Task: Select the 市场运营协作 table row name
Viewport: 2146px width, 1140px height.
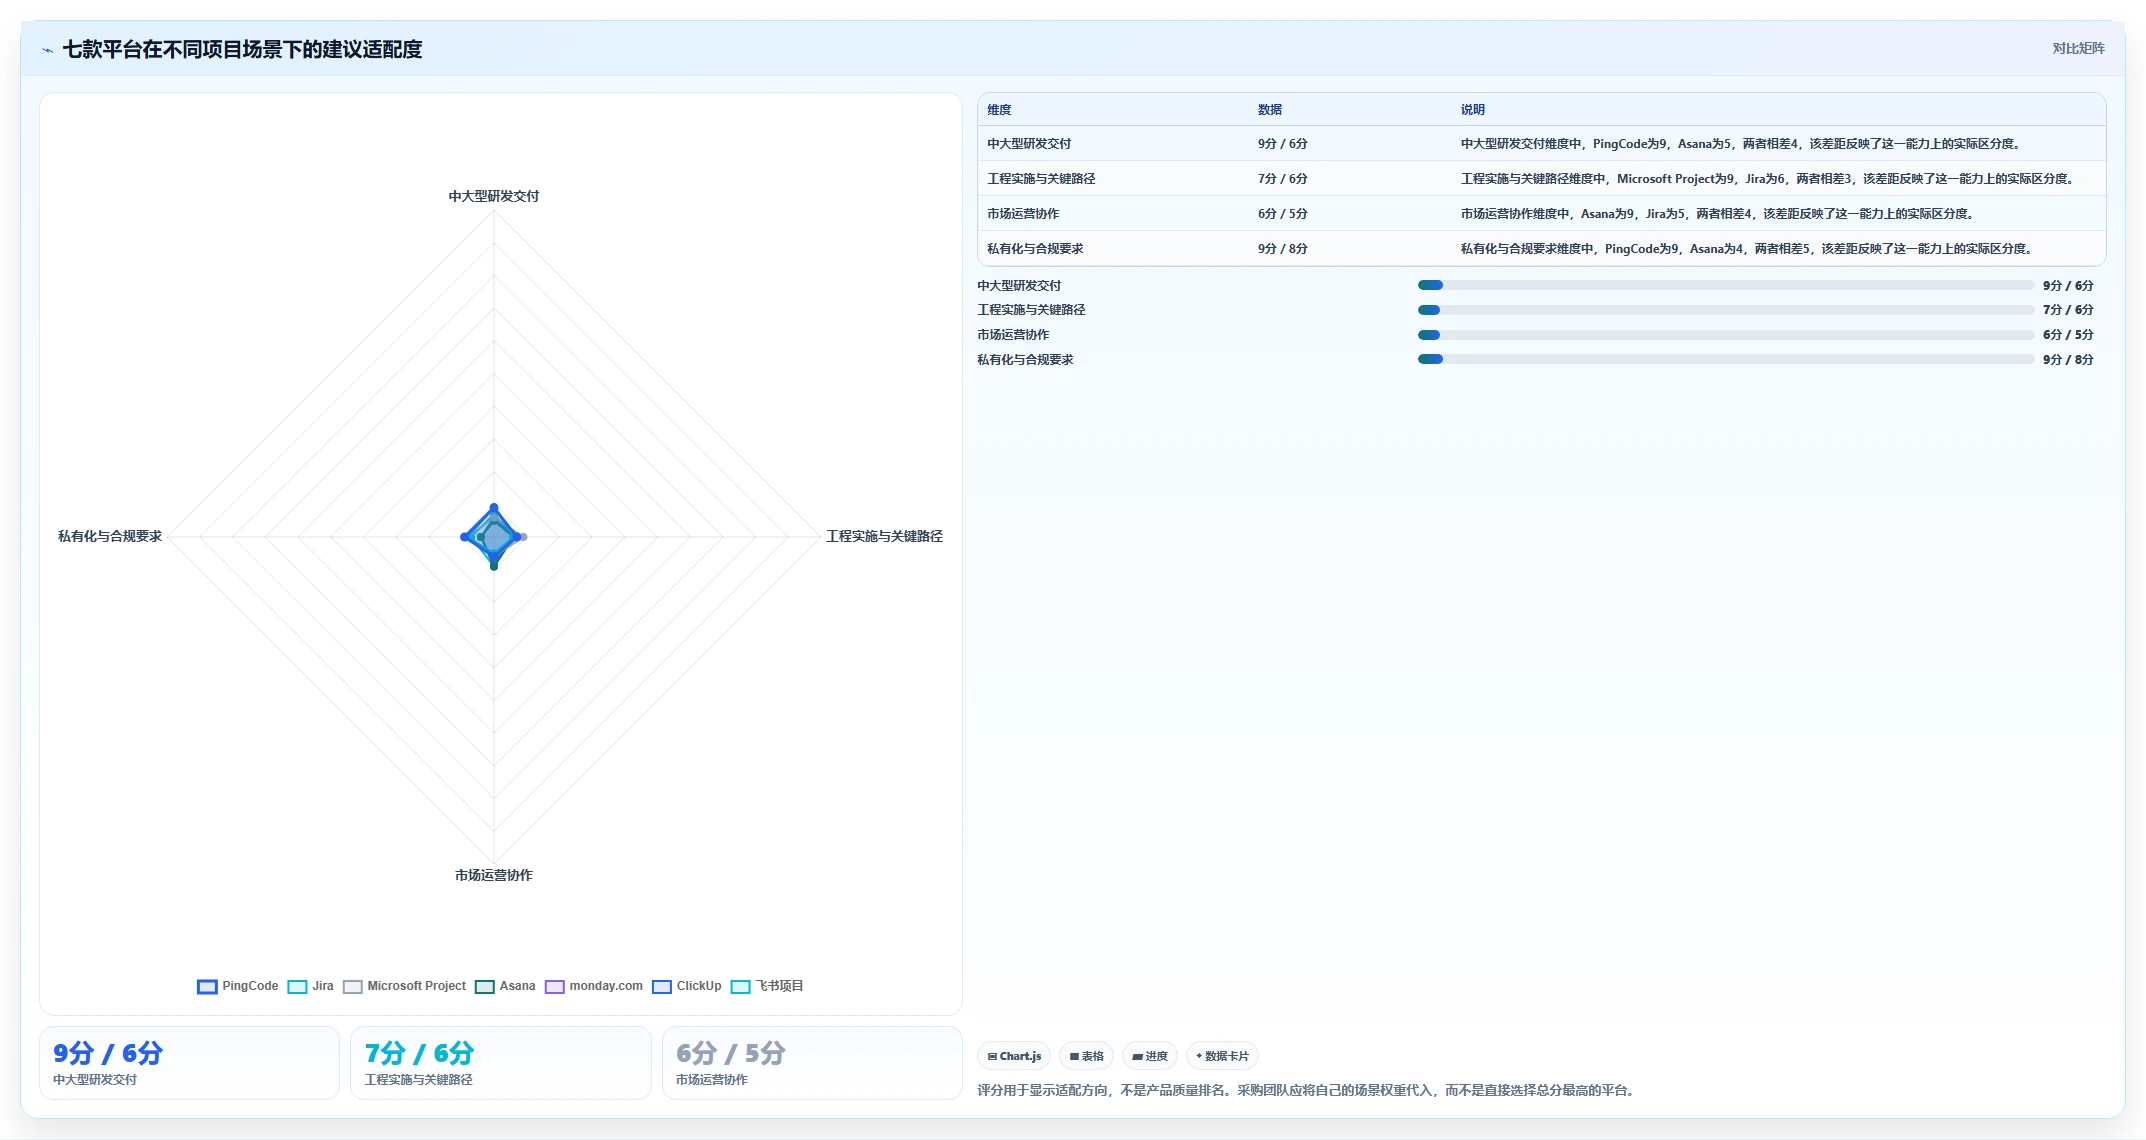Action: pyautogui.click(x=1023, y=214)
